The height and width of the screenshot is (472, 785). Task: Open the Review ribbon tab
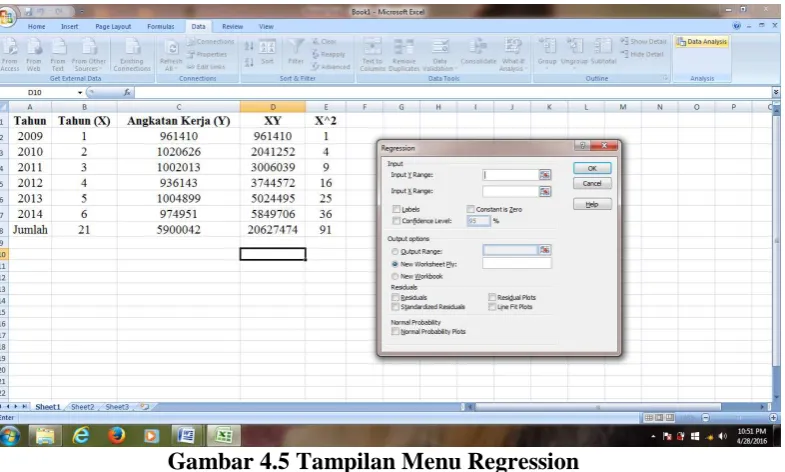[x=232, y=27]
